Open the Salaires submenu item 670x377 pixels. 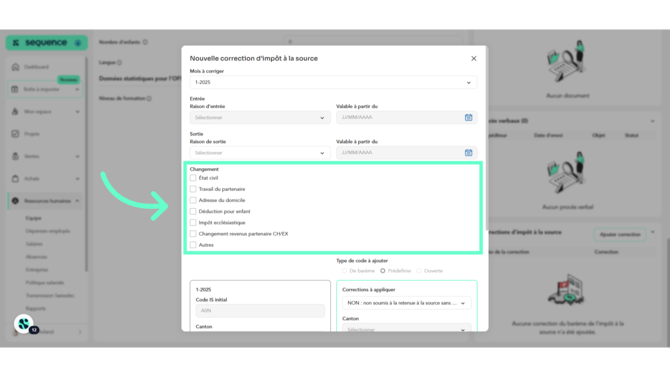(x=34, y=244)
